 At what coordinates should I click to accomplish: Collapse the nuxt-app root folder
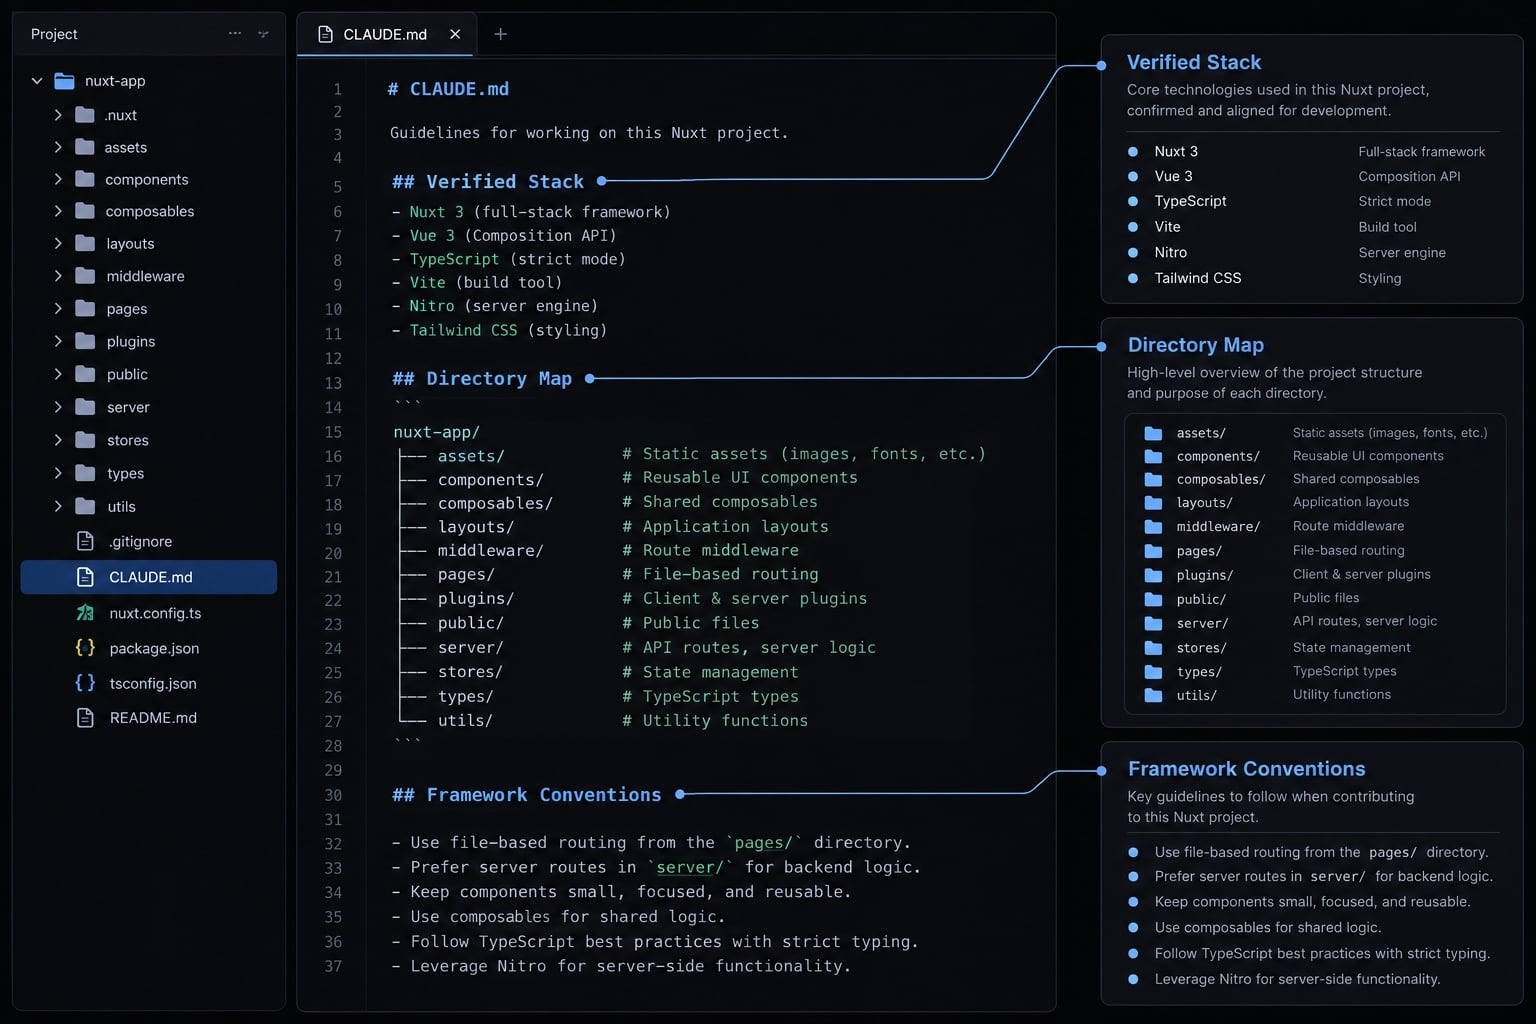click(x=37, y=81)
